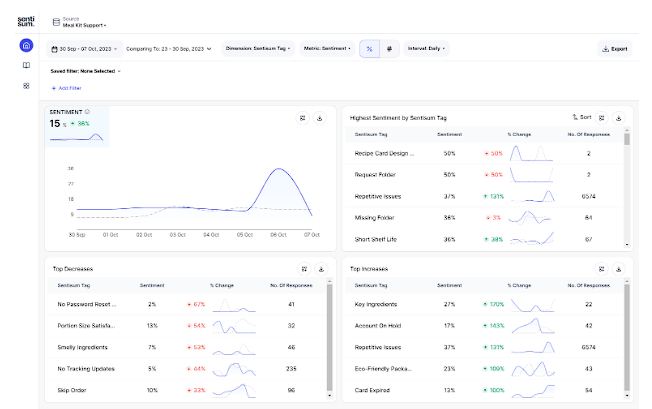The image size is (652, 409).
Task: Click the Top Decreases table scrollbar
Action: [330, 337]
